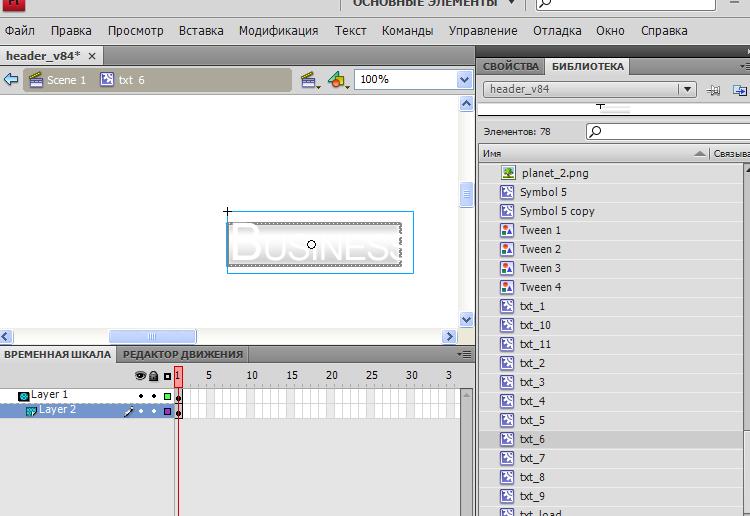Toggle Layer 2 purple outline square
The width and height of the screenshot is (750, 516).
coord(167,411)
